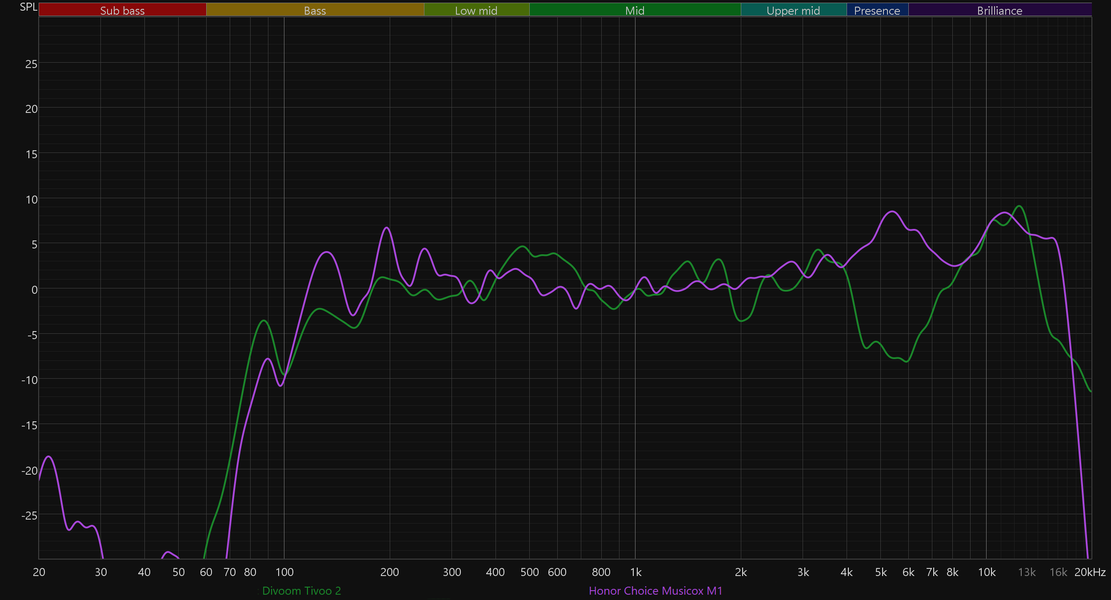The height and width of the screenshot is (600, 1111).
Task: Click the Presence band header
Action: tap(877, 10)
